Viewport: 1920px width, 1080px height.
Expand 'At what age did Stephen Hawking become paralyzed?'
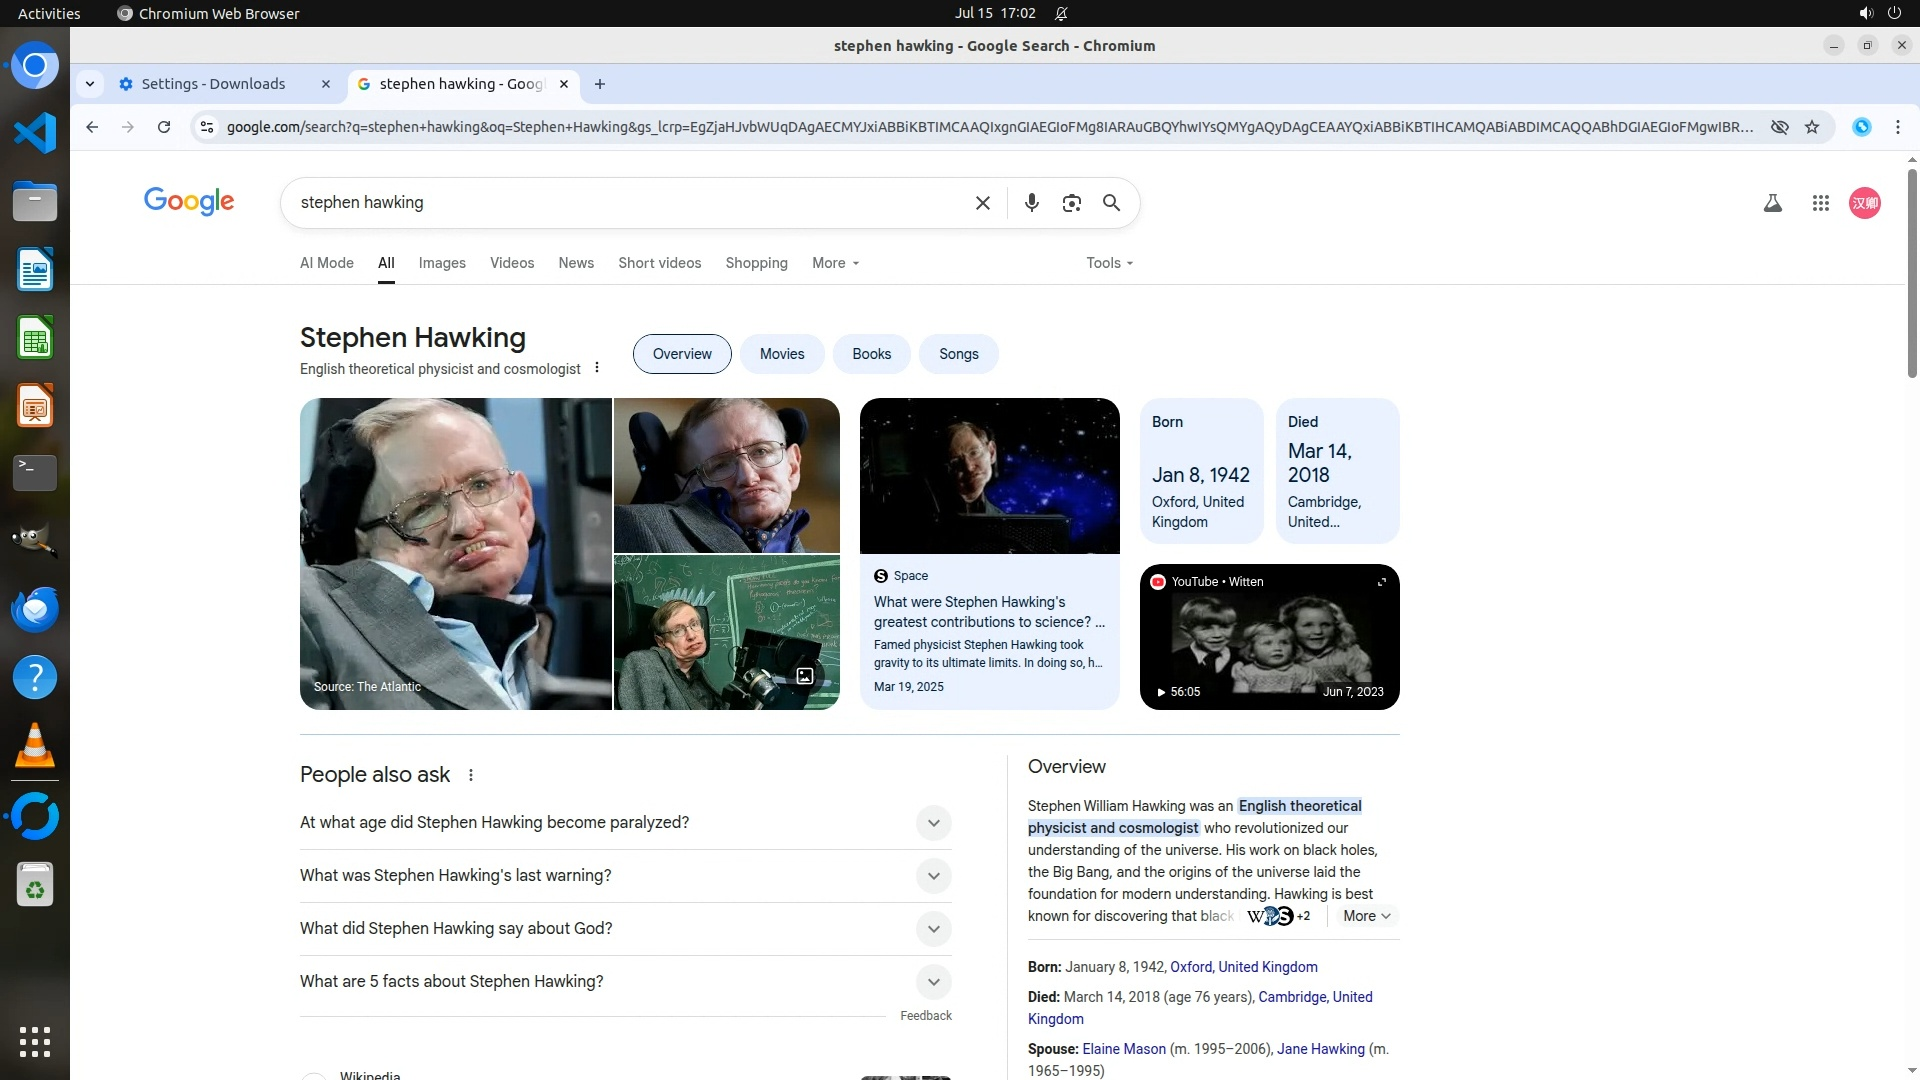tap(933, 823)
